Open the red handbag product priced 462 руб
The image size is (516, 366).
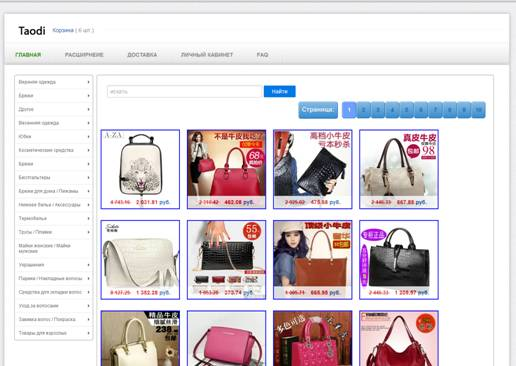(x=227, y=169)
